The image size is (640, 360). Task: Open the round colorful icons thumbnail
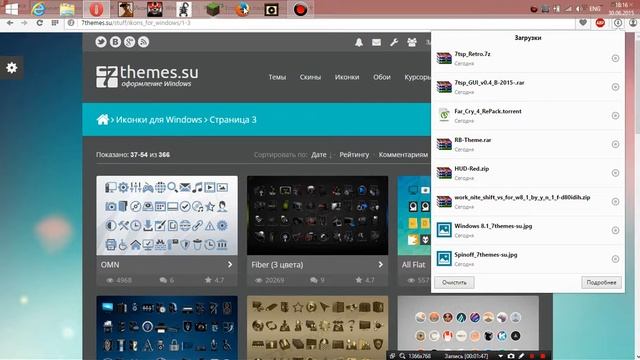[x=468, y=324]
